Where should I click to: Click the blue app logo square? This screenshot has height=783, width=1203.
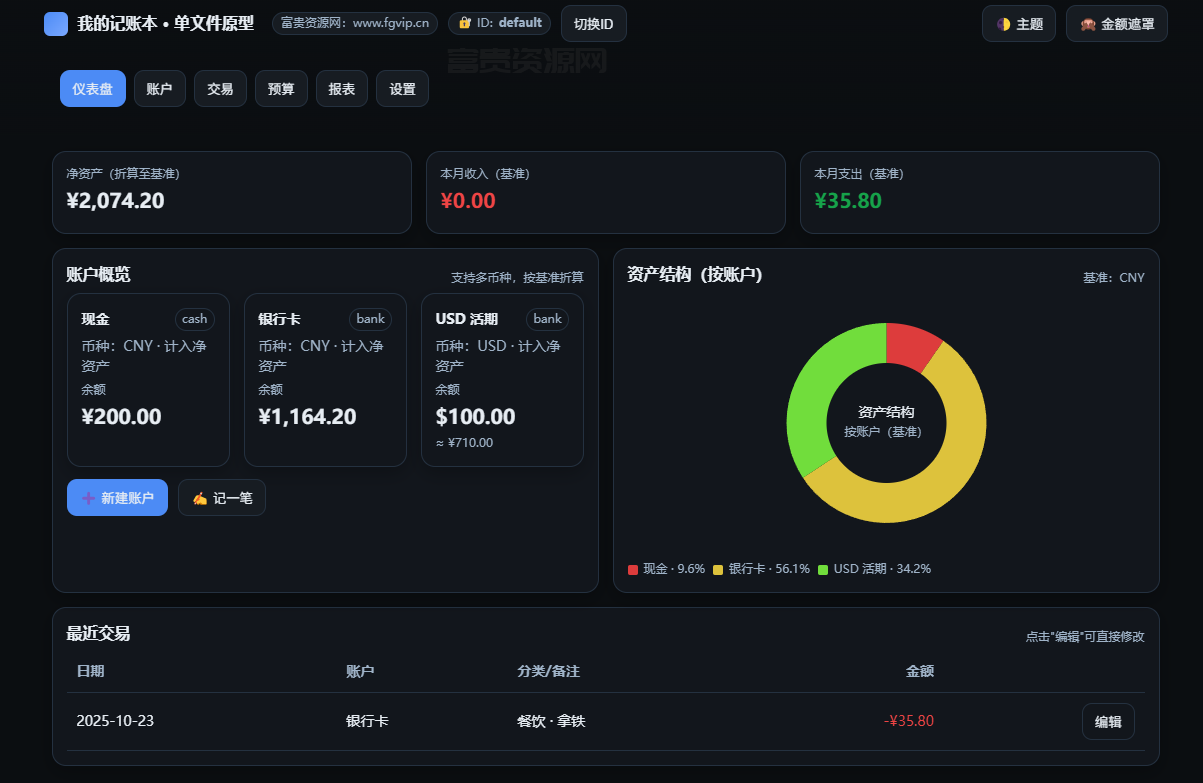(x=56, y=23)
